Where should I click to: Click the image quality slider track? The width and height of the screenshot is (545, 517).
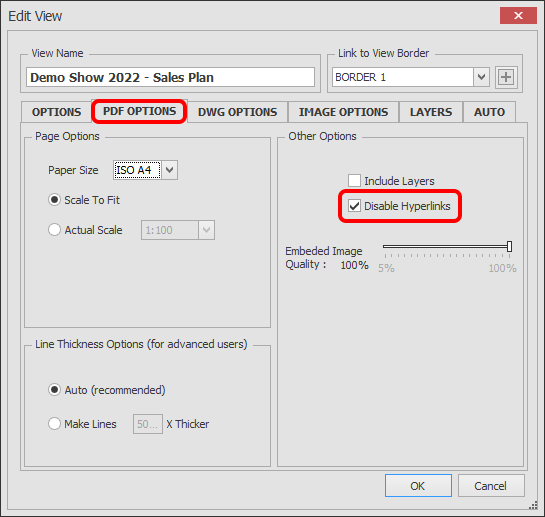click(445, 247)
